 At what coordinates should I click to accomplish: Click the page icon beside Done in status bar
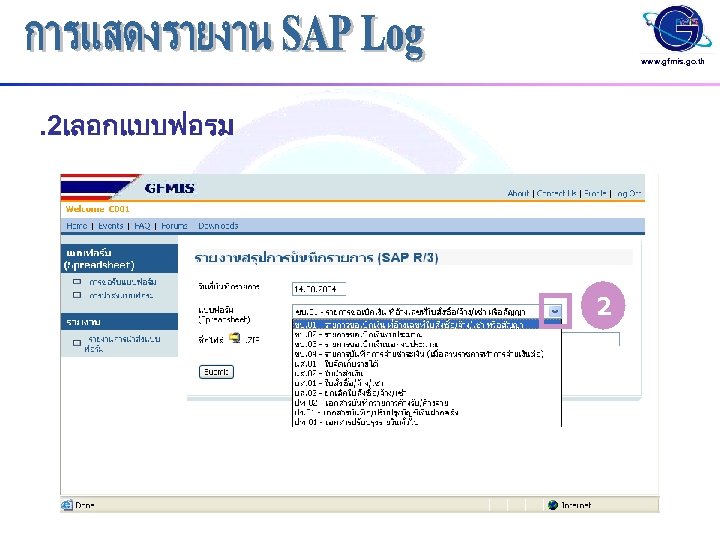click(x=67, y=505)
